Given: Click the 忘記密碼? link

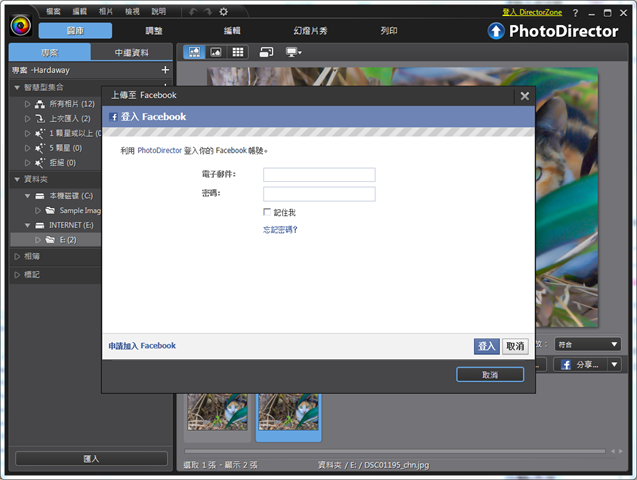Looking at the screenshot, I should (x=280, y=230).
